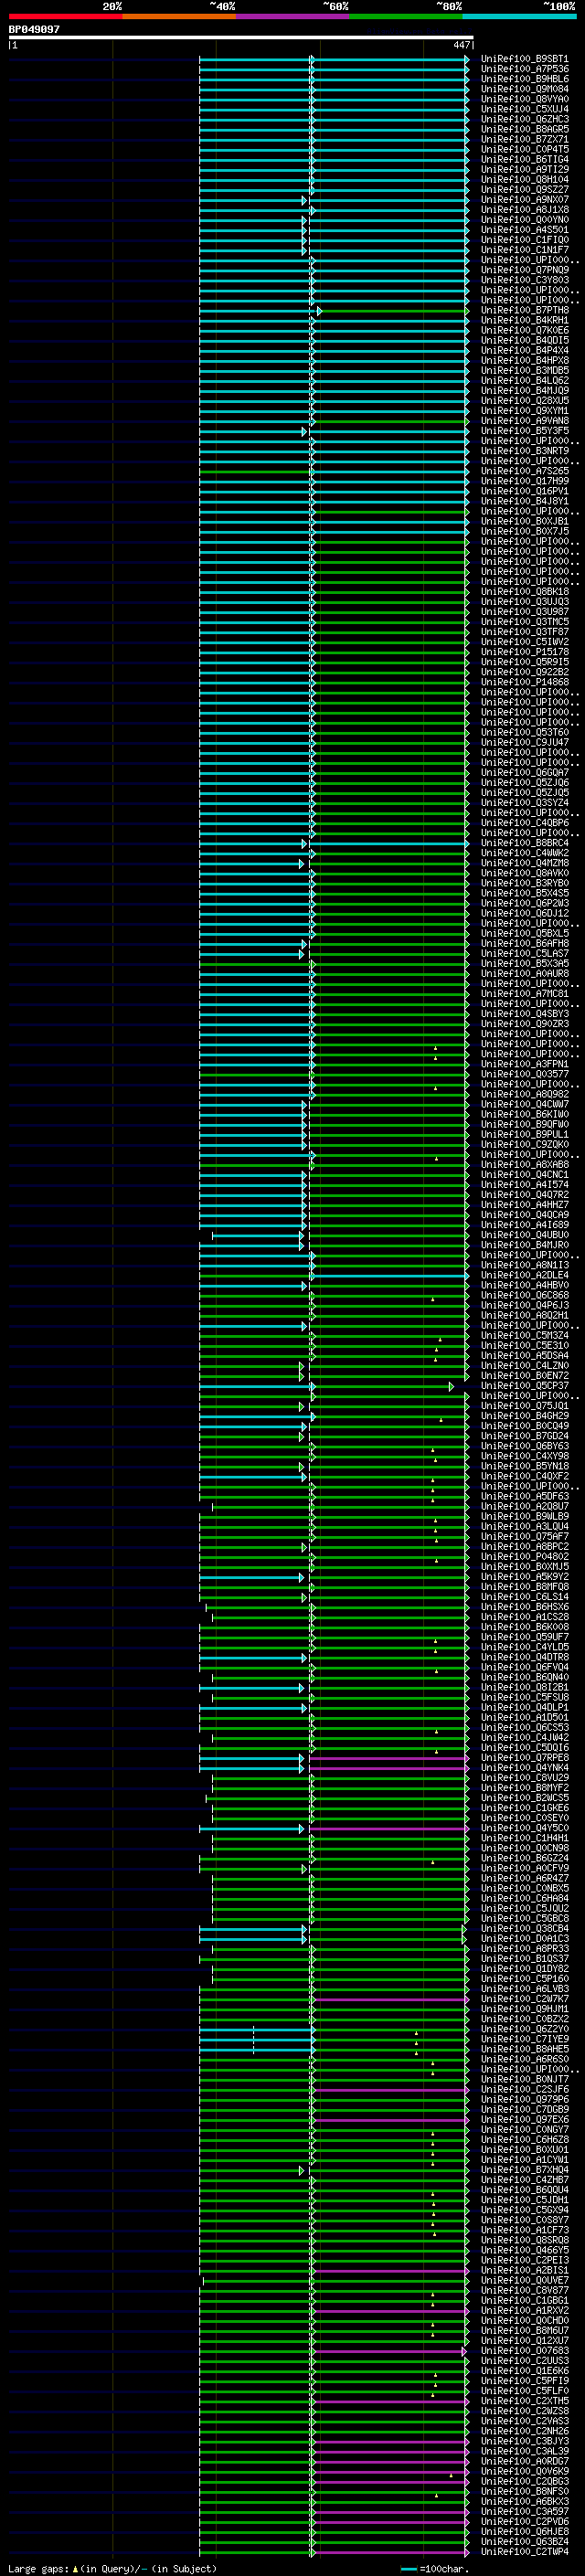
Task: Open hit UniRef100_A7P536
Action: click(525, 69)
